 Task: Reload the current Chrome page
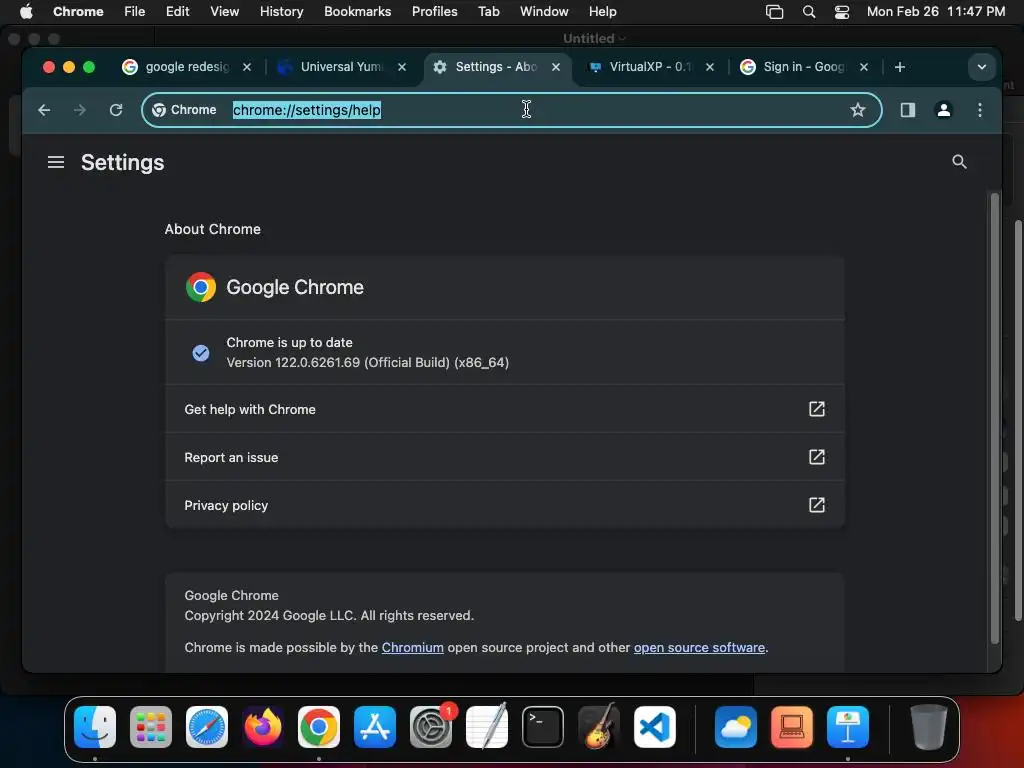(116, 110)
